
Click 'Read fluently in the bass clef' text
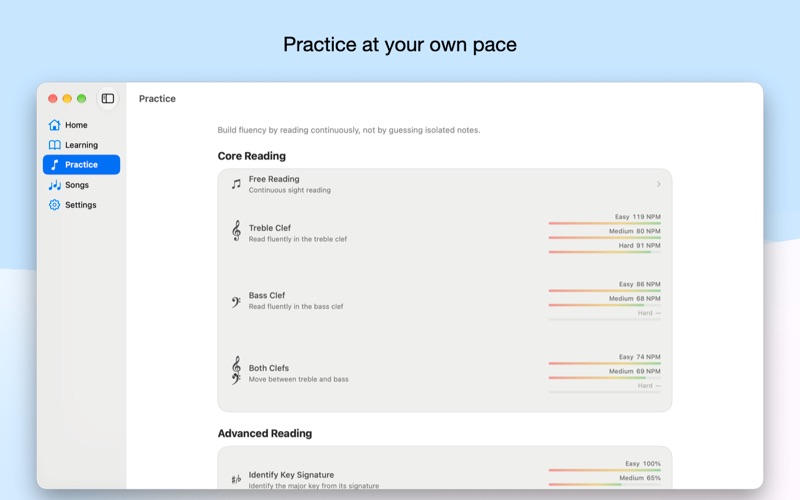point(296,307)
